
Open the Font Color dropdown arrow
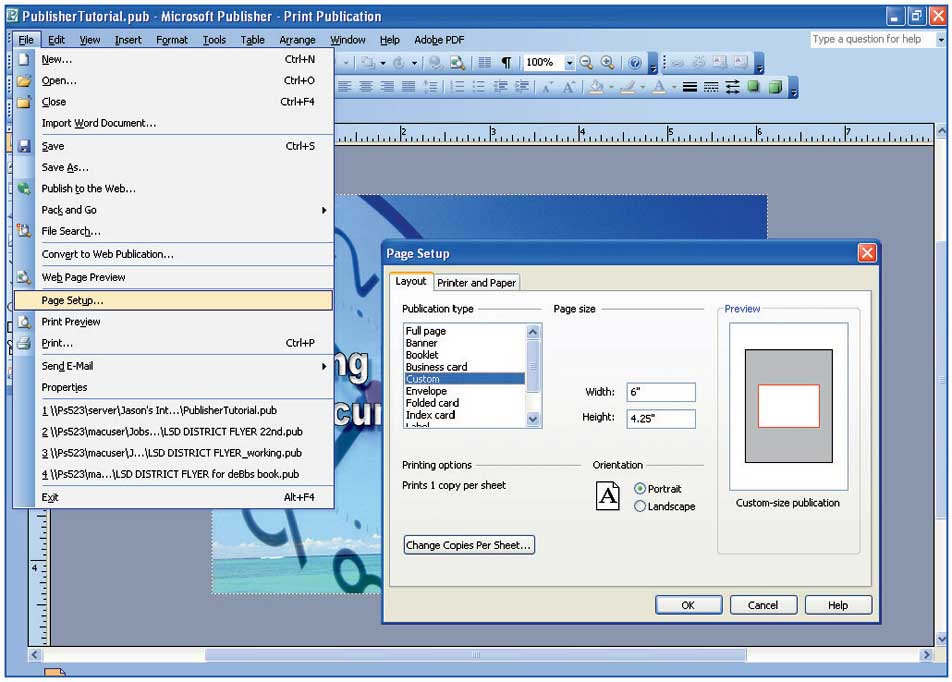(674, 87)
